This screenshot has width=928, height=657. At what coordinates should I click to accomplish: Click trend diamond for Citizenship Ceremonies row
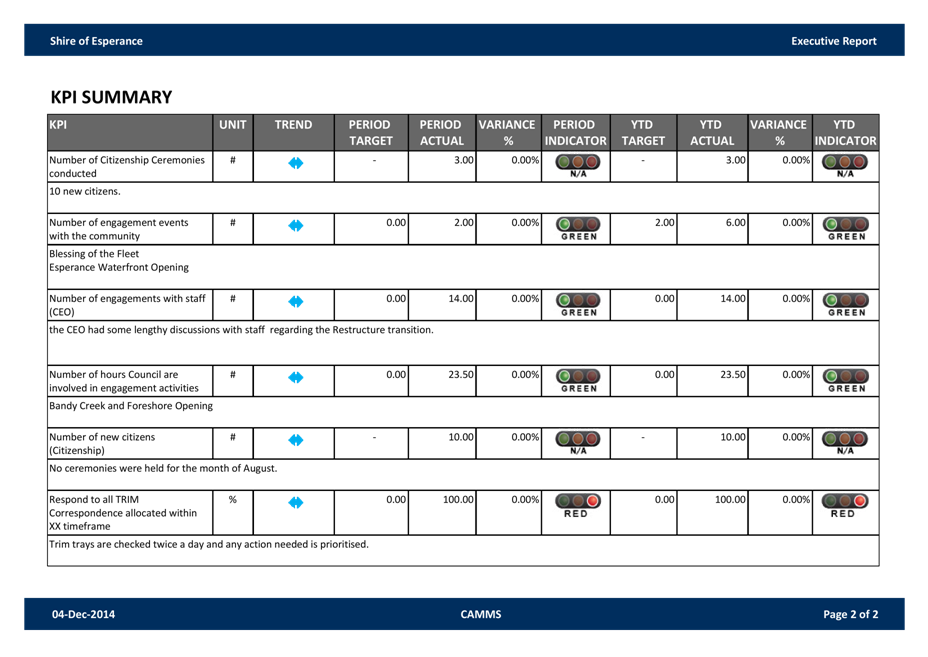(x=295, y=164)
